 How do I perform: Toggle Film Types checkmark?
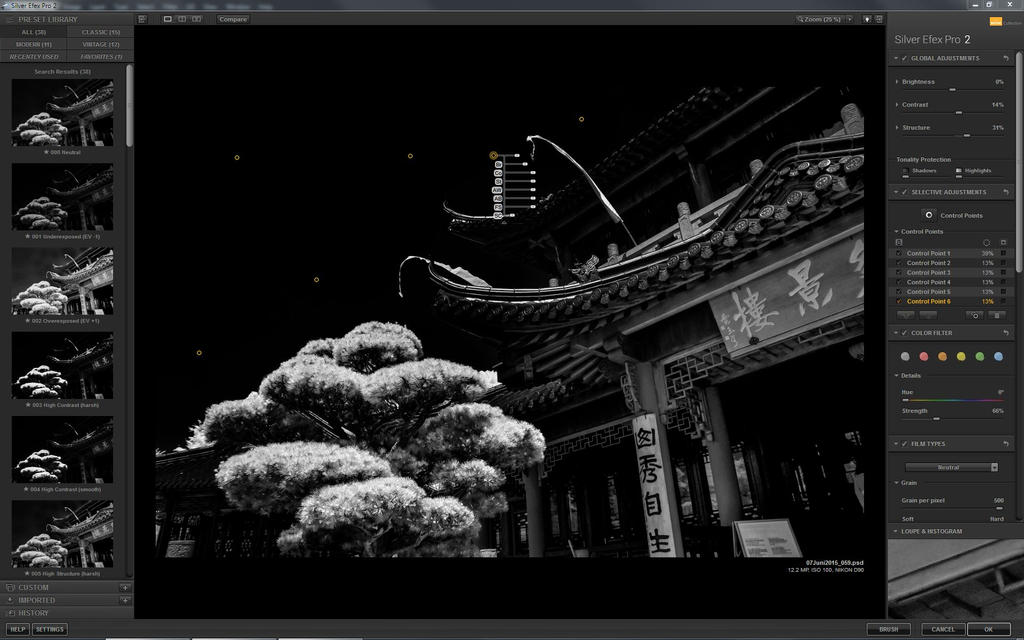pos(904,444)
